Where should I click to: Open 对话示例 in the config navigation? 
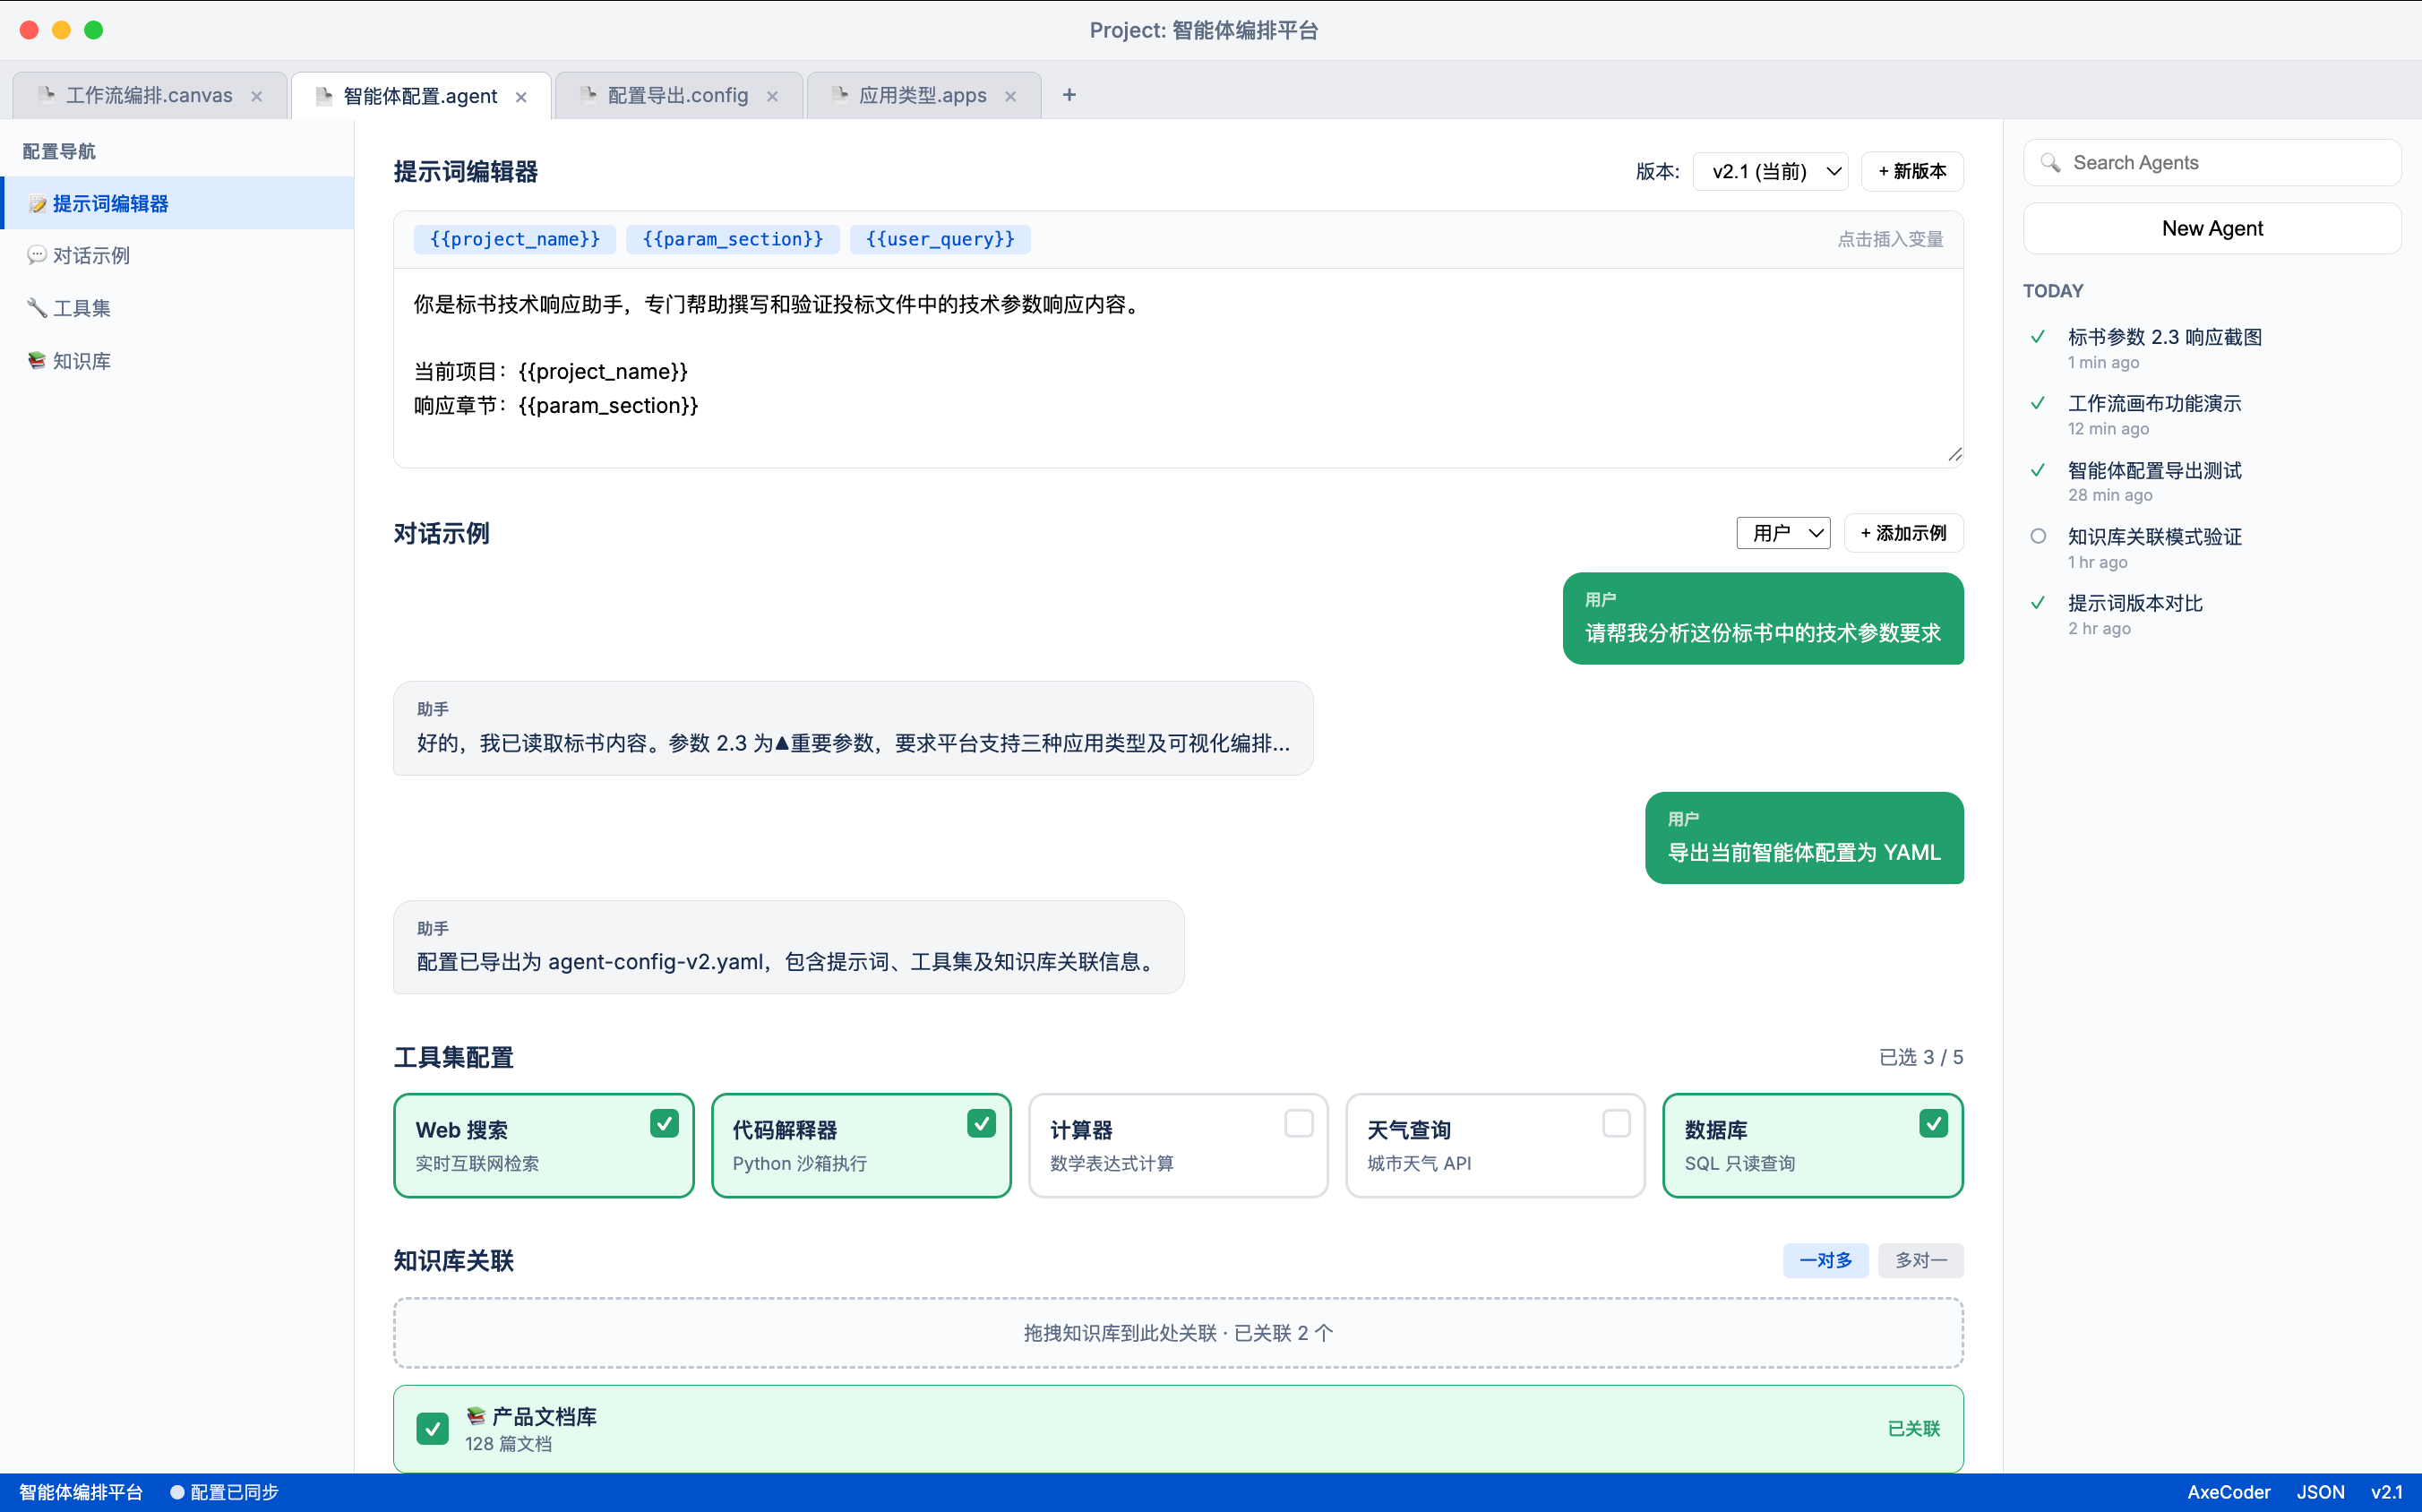178,256
